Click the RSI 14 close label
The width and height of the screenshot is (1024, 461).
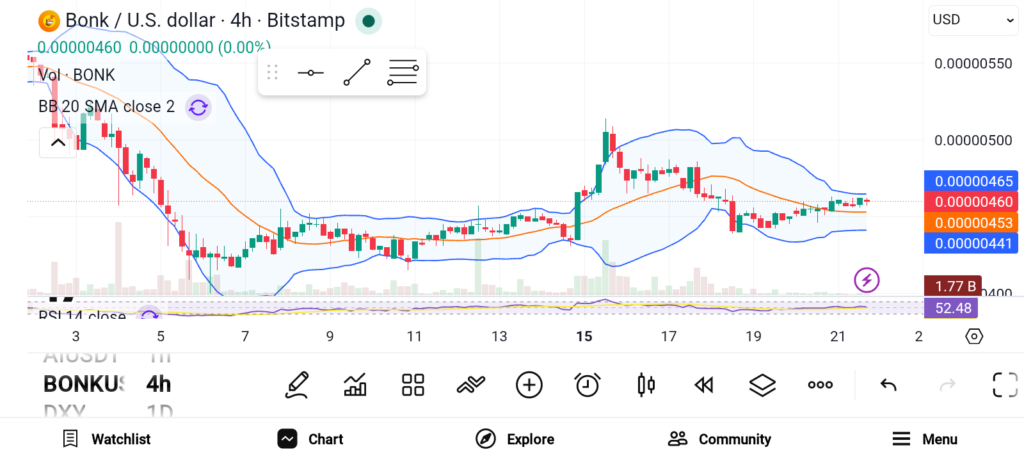coord(82,317)
